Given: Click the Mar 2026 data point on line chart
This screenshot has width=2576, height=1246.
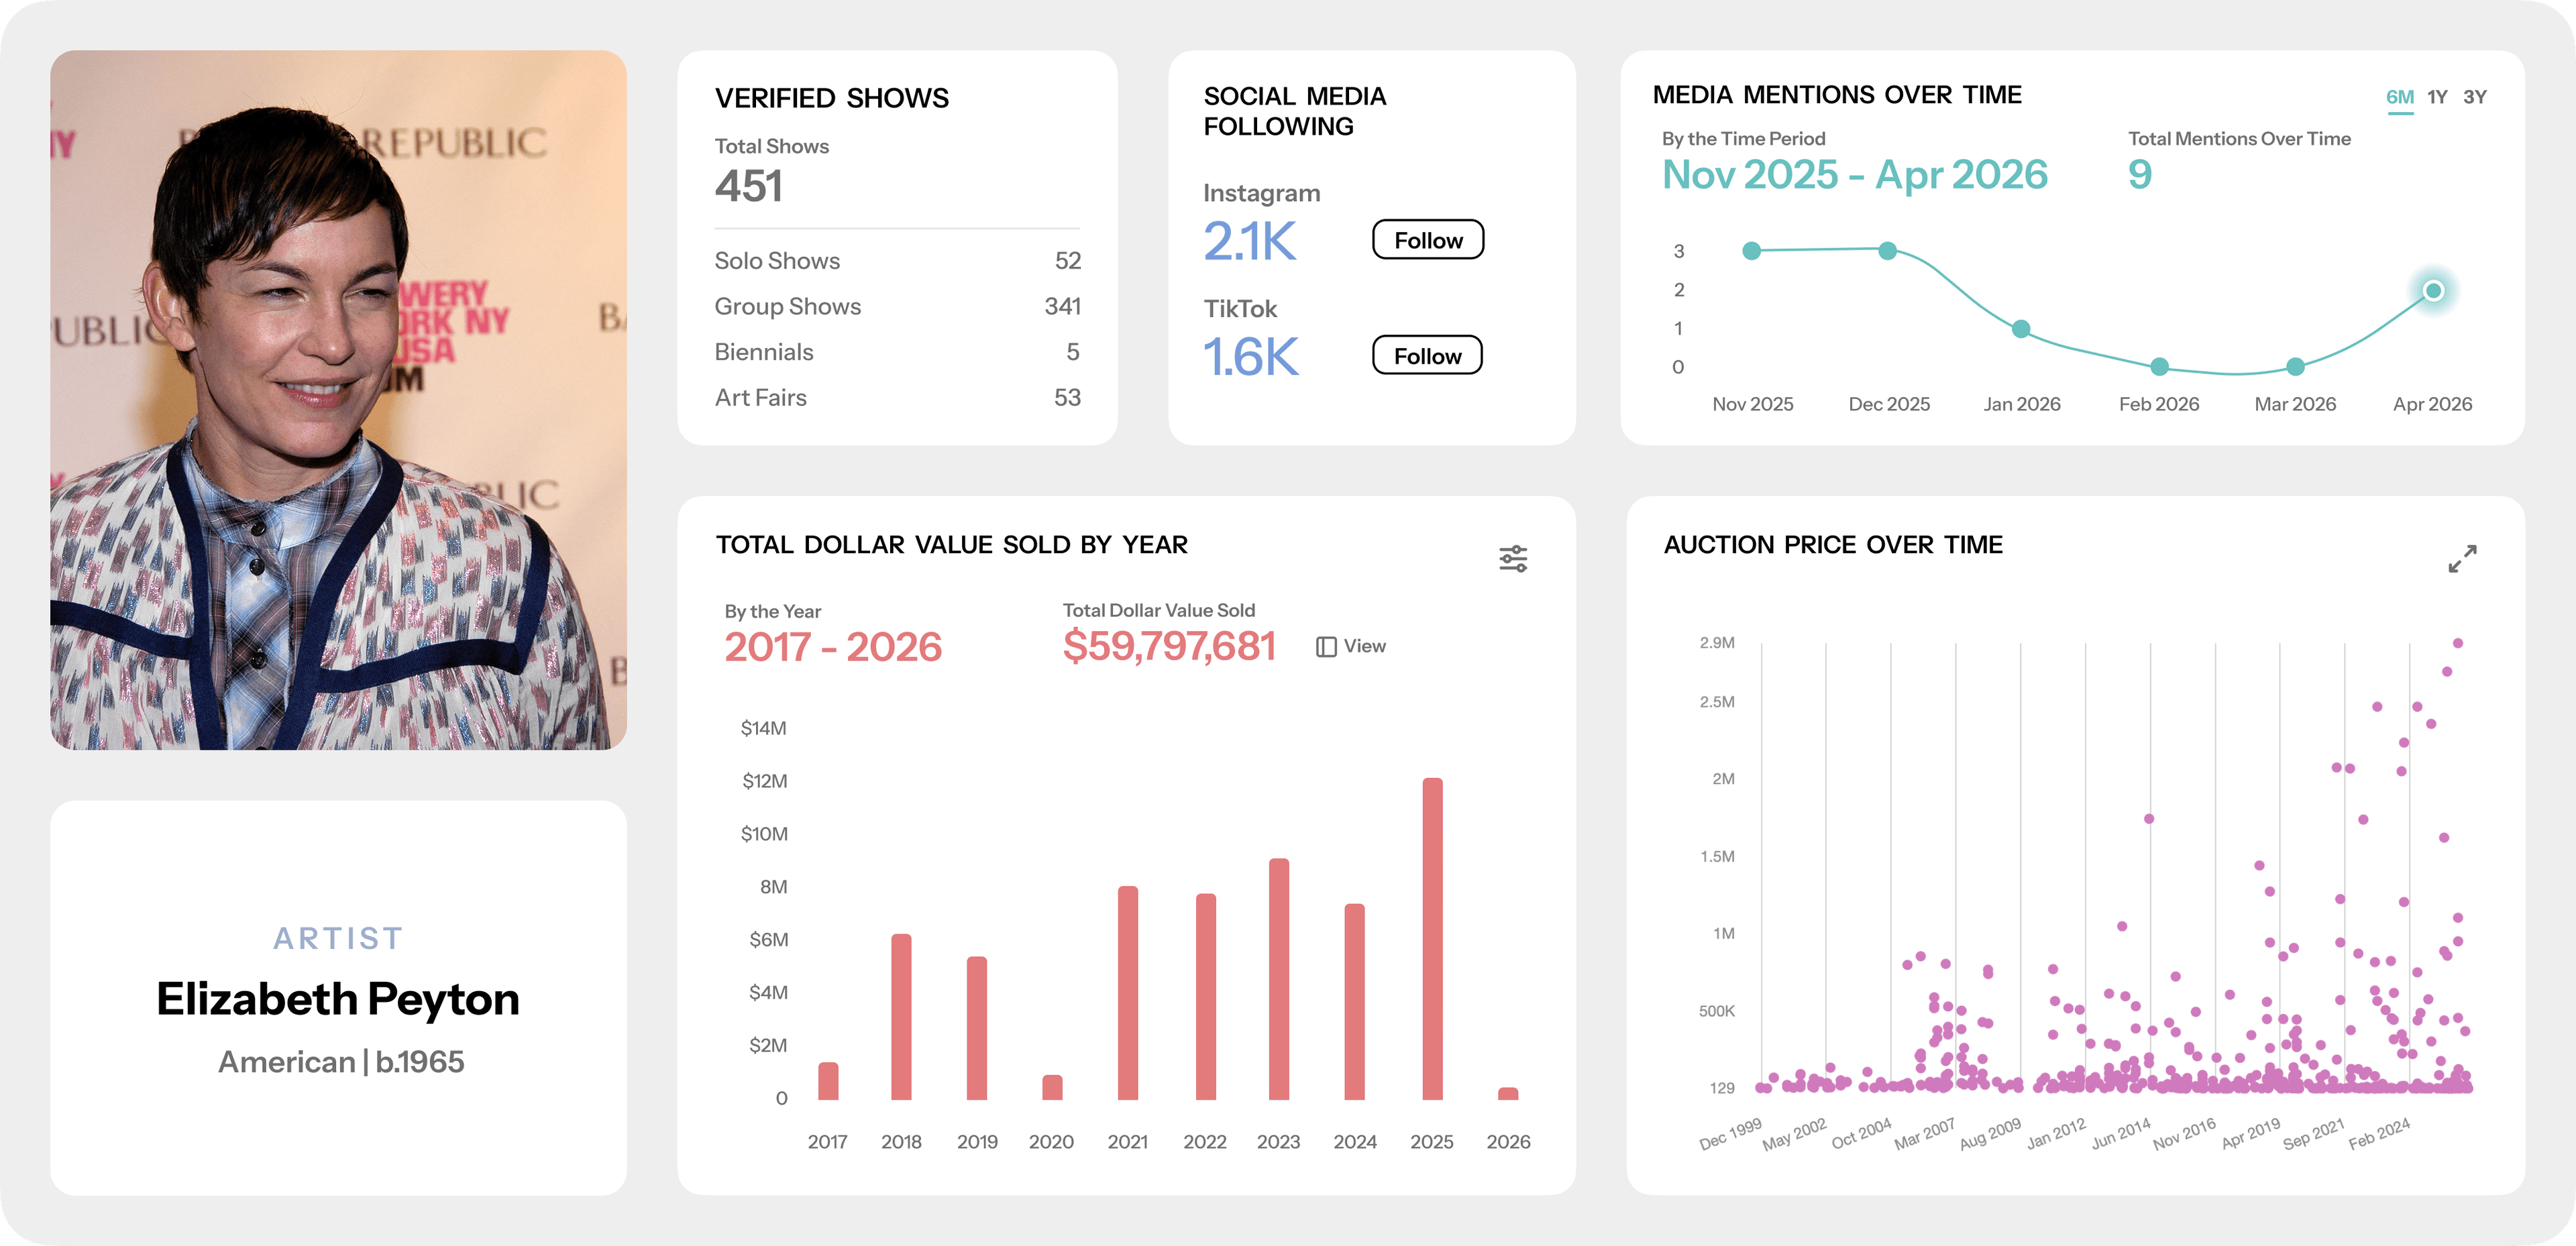Looking at the screenshot, I should 2296,366.
